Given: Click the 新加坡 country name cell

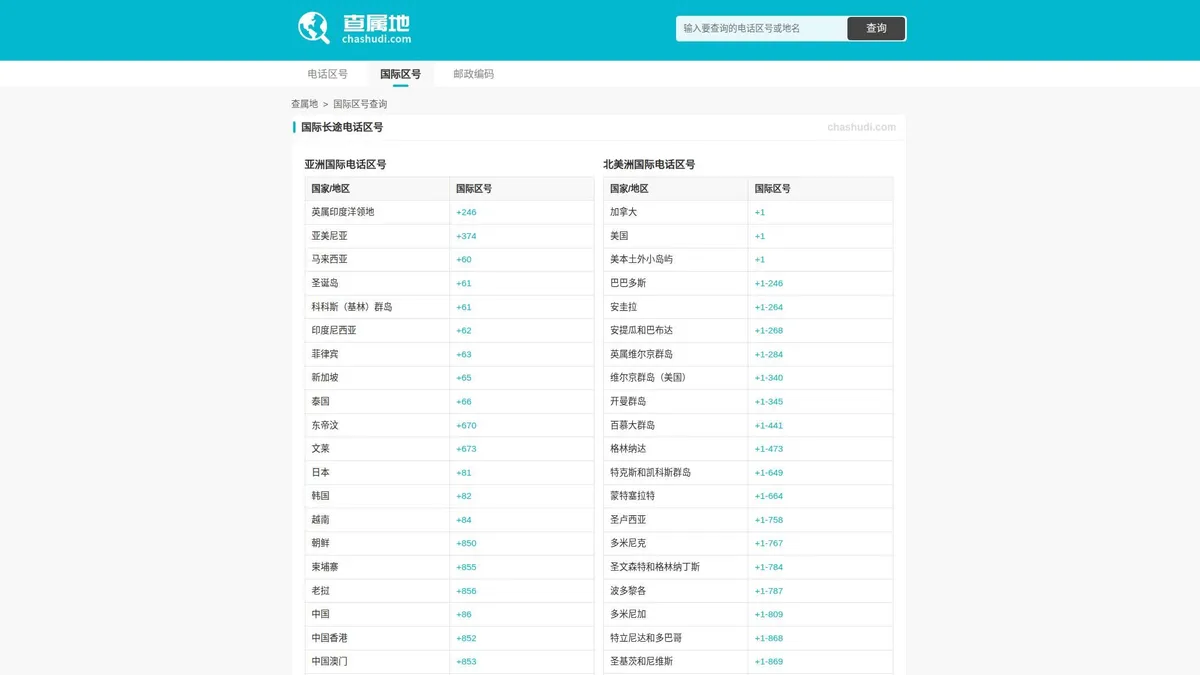Looking at the screenshot, I should [x=377, y=378].
